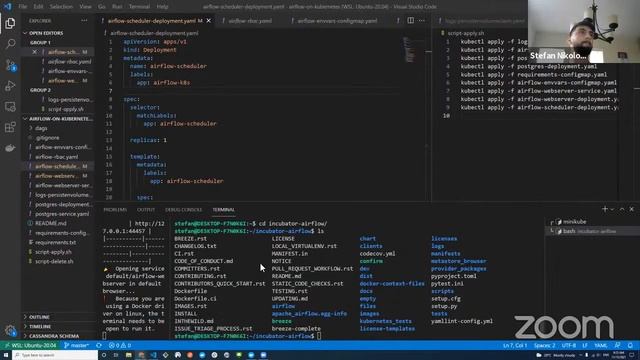640x360 pixels.
Task: Open the File menu
Action: point(23,7)
